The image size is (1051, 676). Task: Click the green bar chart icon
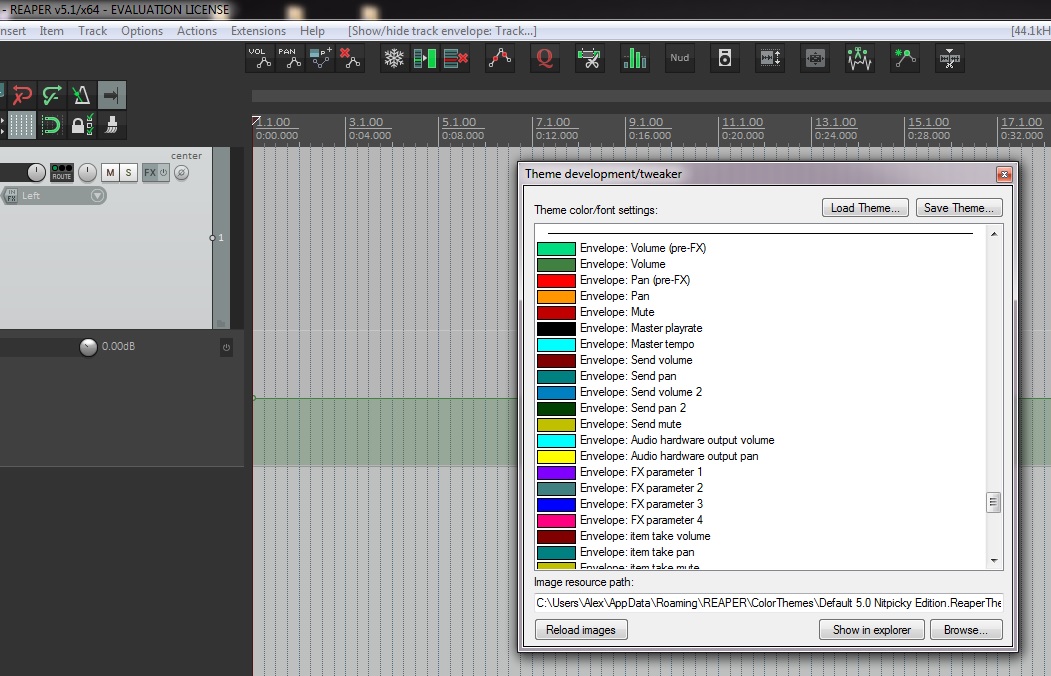point(635,59)
